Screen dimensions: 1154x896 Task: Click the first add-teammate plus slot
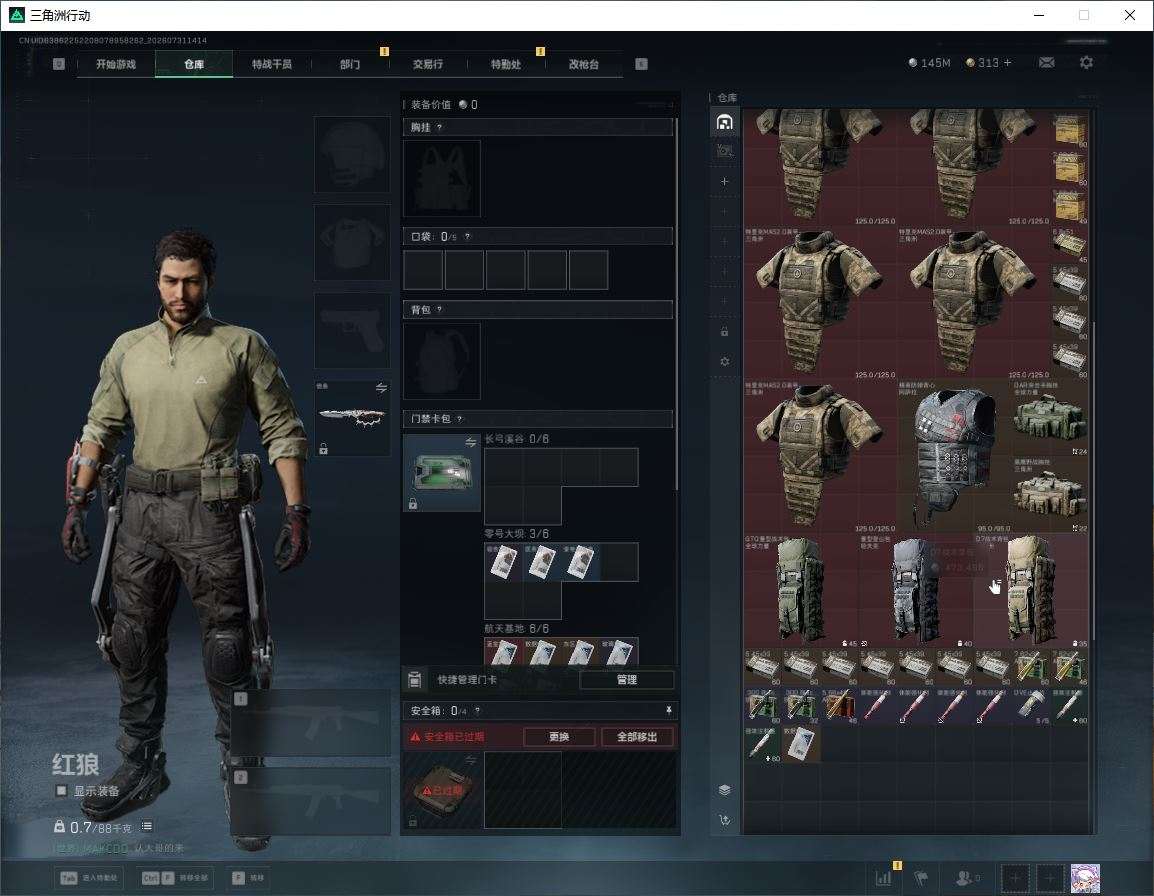point(1014,878)
